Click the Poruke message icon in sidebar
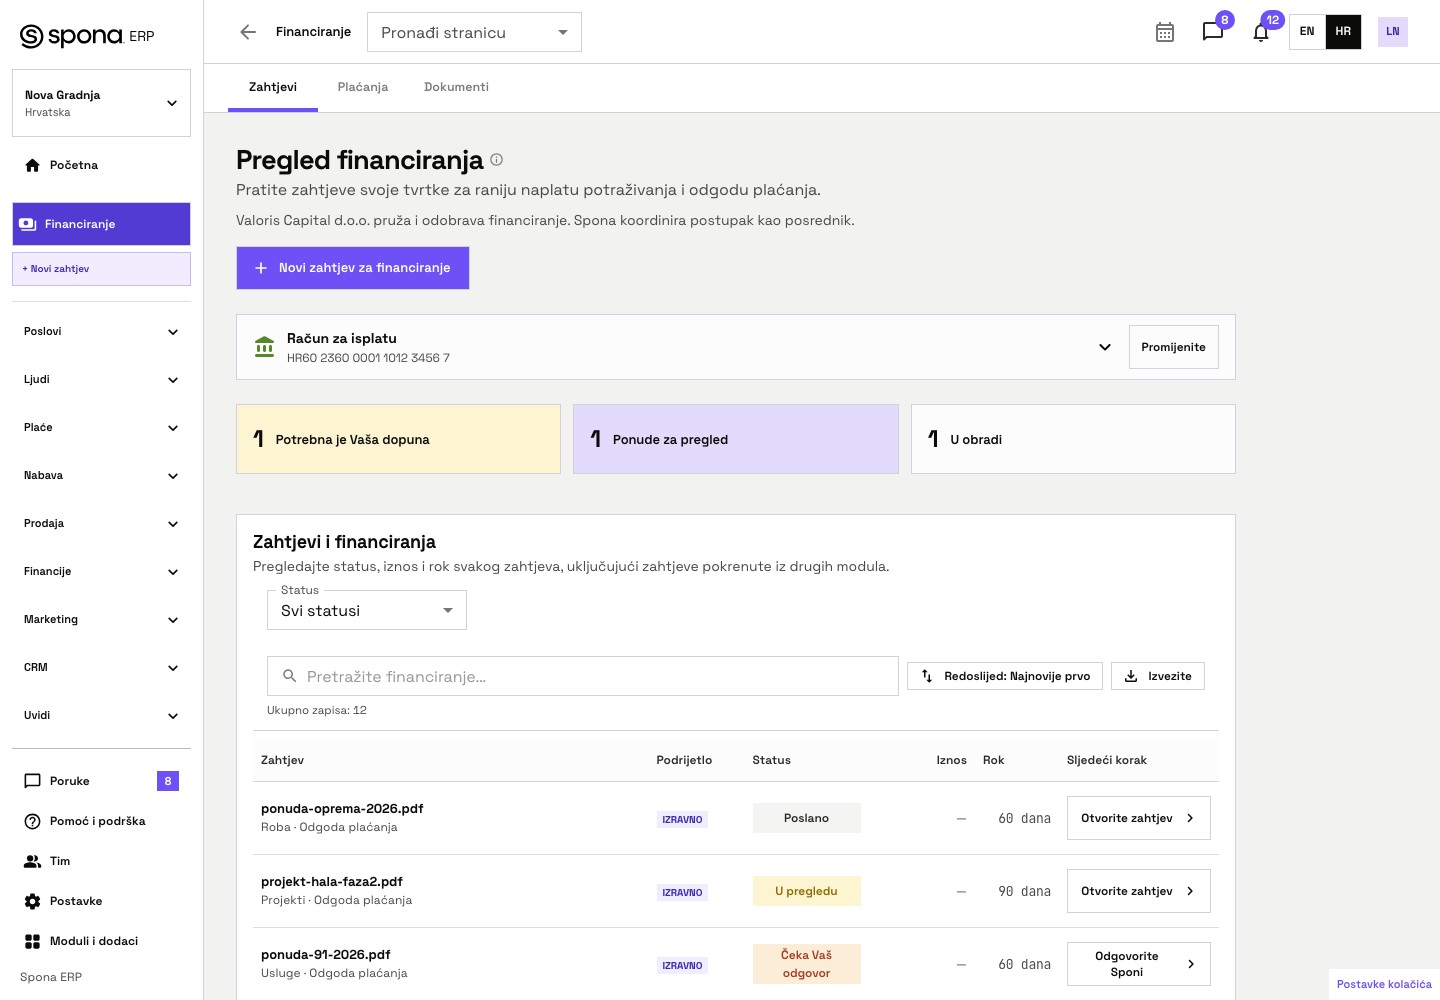 [33, 781]
